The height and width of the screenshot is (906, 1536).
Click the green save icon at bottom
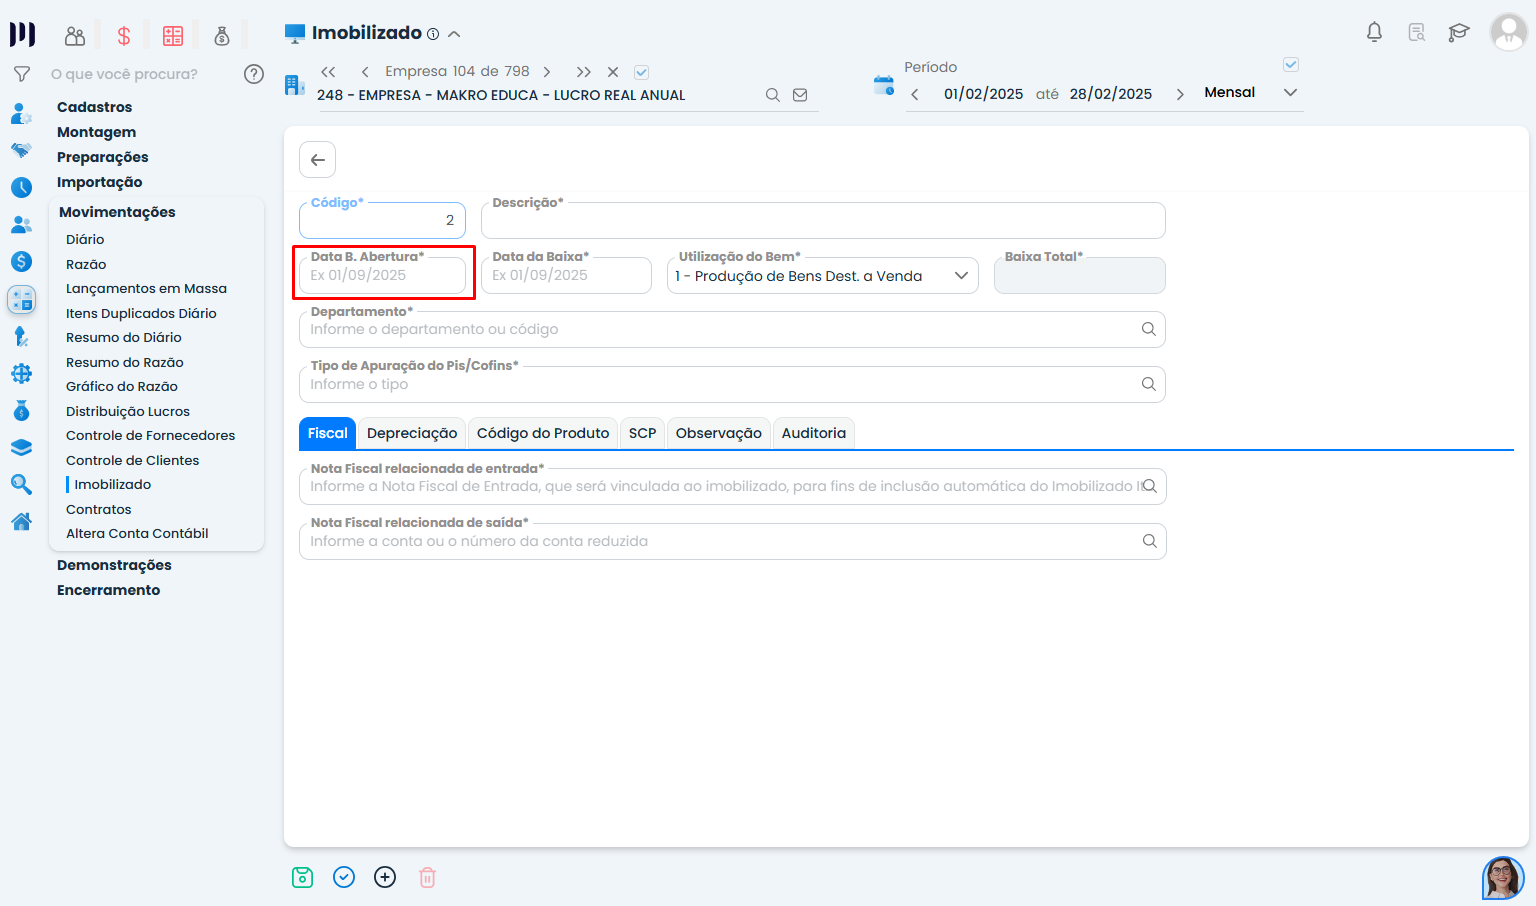[x=302, y=877]
